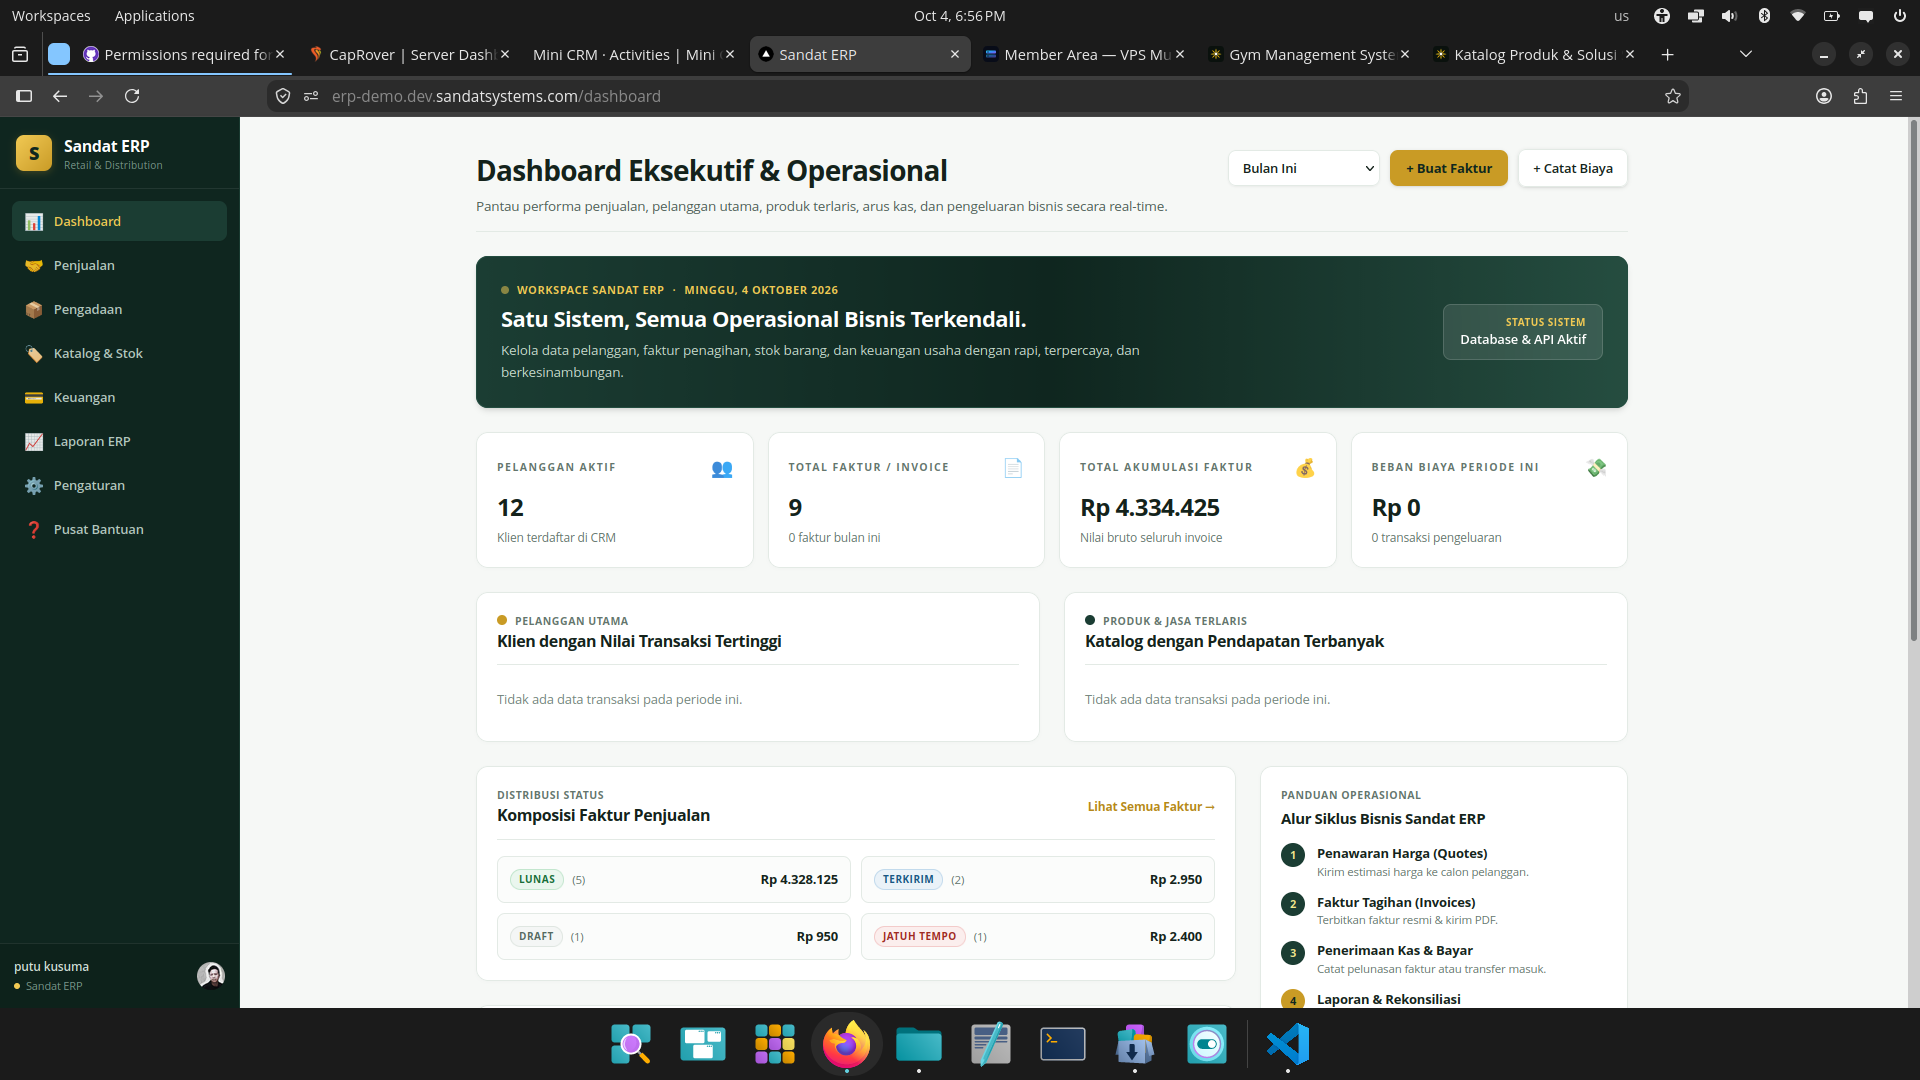The height and width of the screenshot is (1080, 1920).
Task: Click the Buat Faktur button
Action: click(1448, 168)
